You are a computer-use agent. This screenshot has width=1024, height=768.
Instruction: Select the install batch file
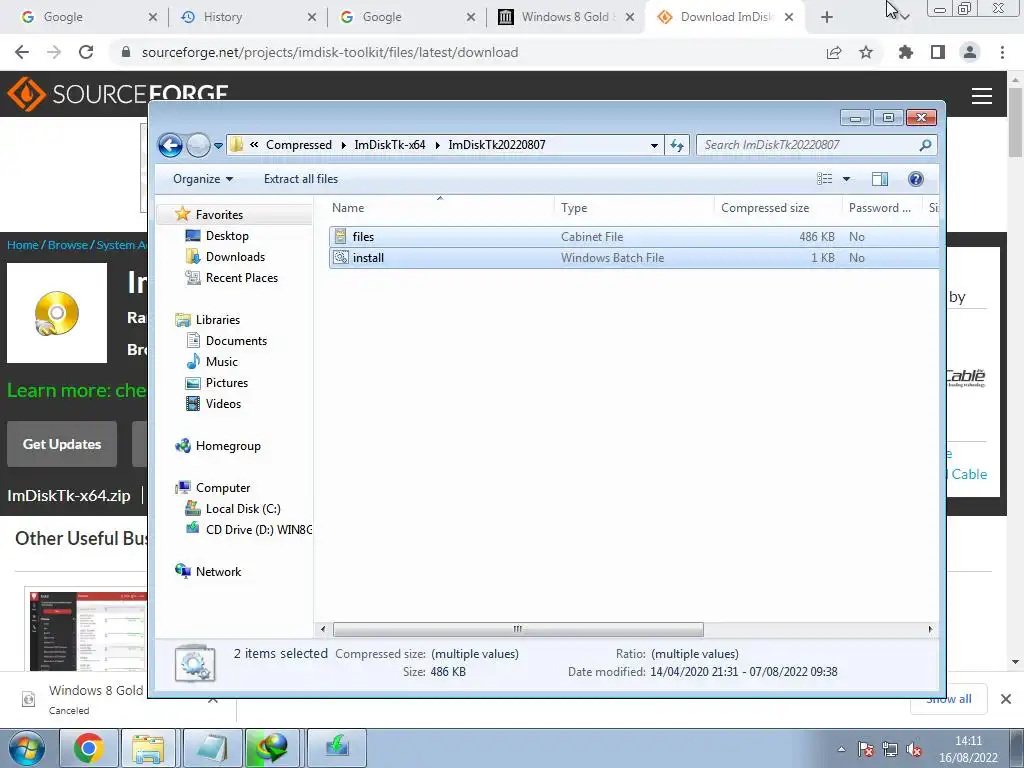click(x=634, y=257)
